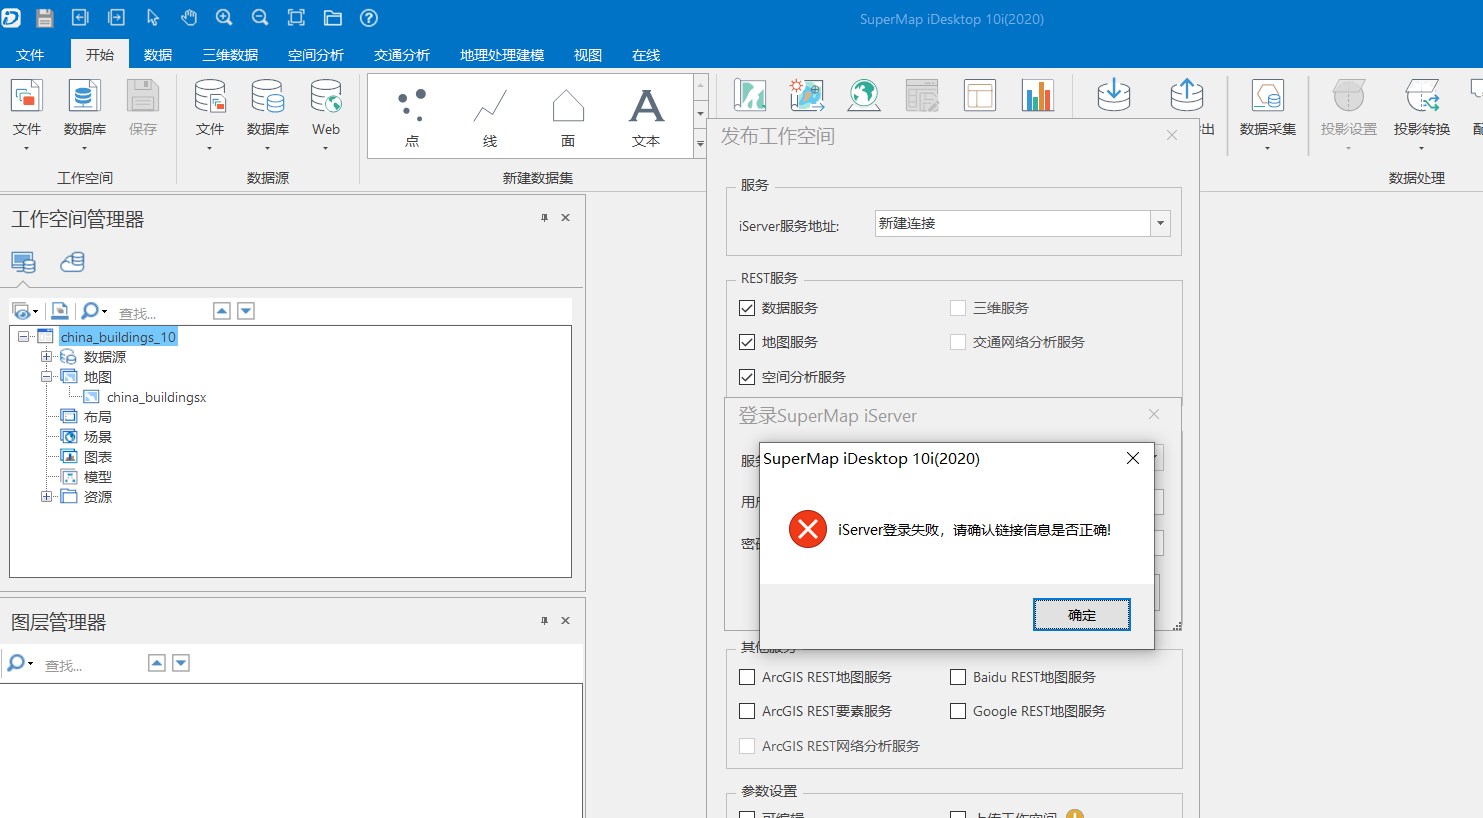Expand the 资源 tree node

[x=46, y=497]
